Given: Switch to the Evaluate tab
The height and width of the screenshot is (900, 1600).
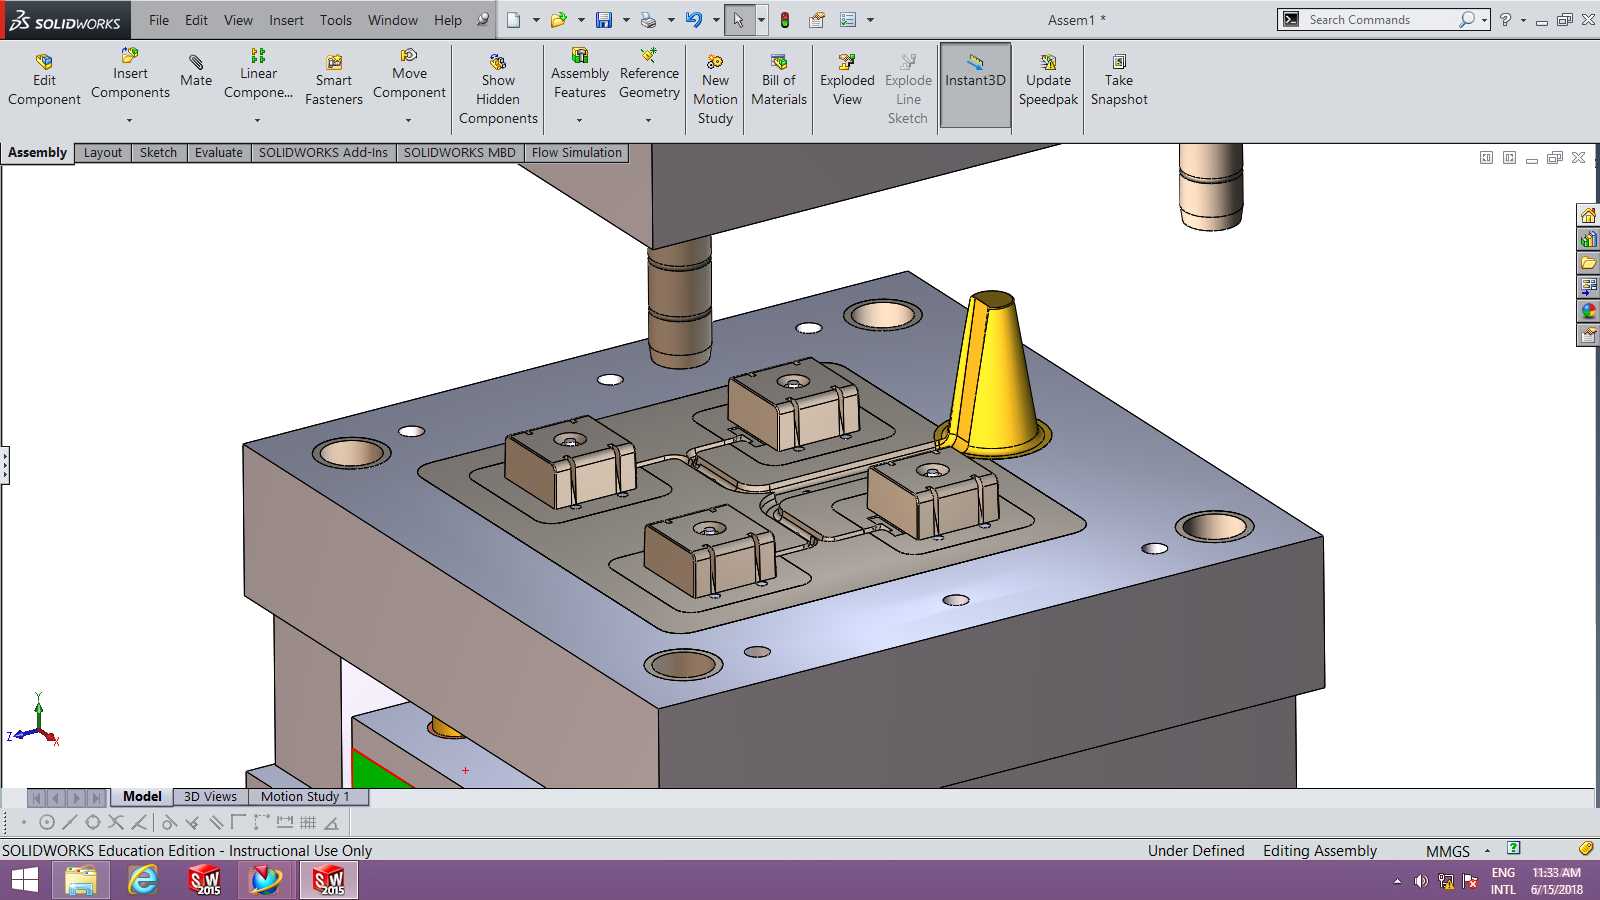Looking at the screenshot, I should 219,153.
